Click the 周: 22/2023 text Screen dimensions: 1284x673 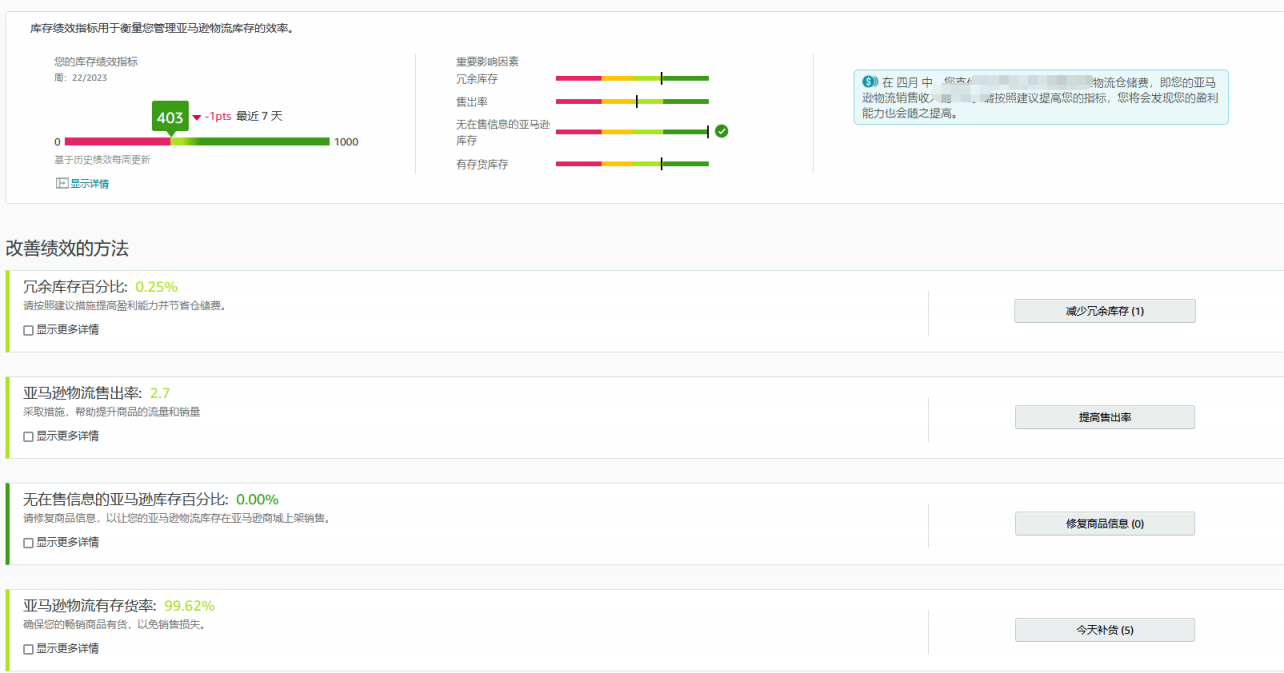(x=80, y=77)
